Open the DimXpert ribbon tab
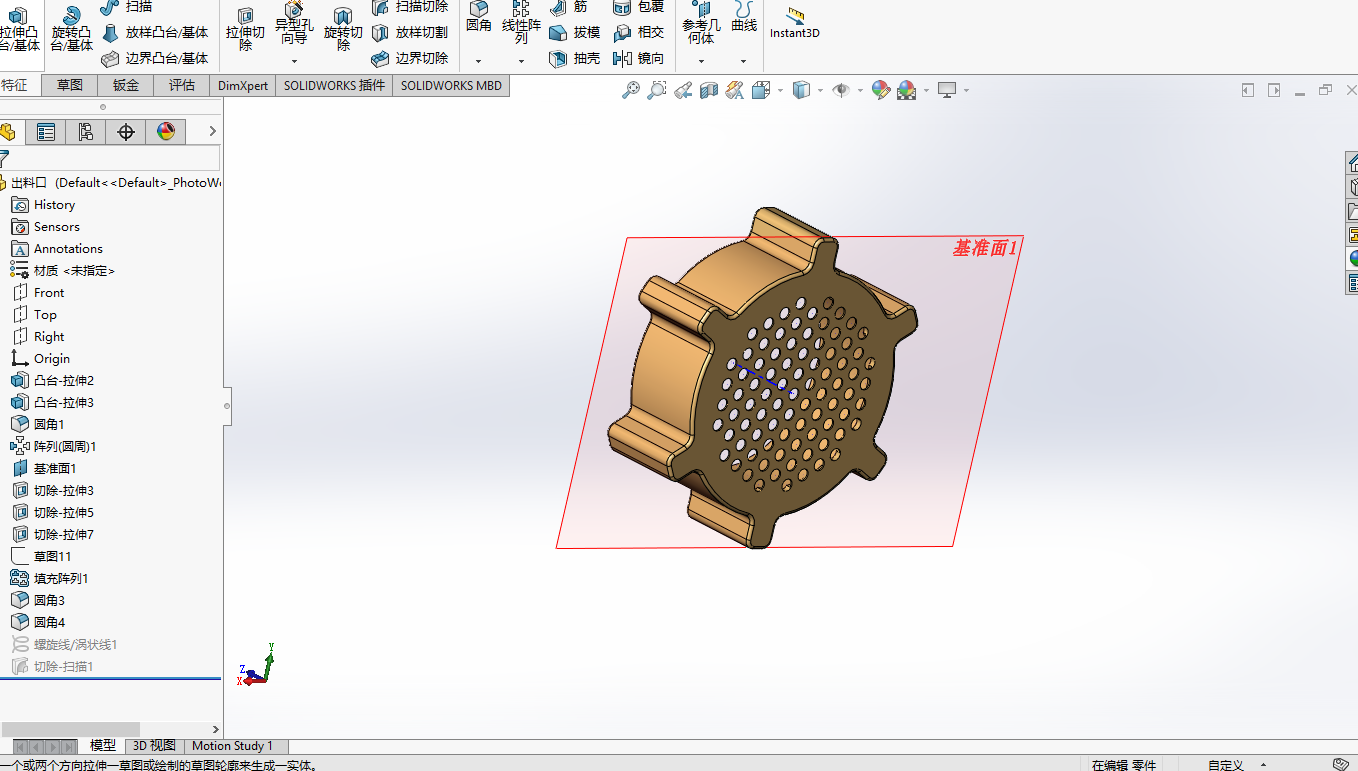 click(x=243, y=85)
